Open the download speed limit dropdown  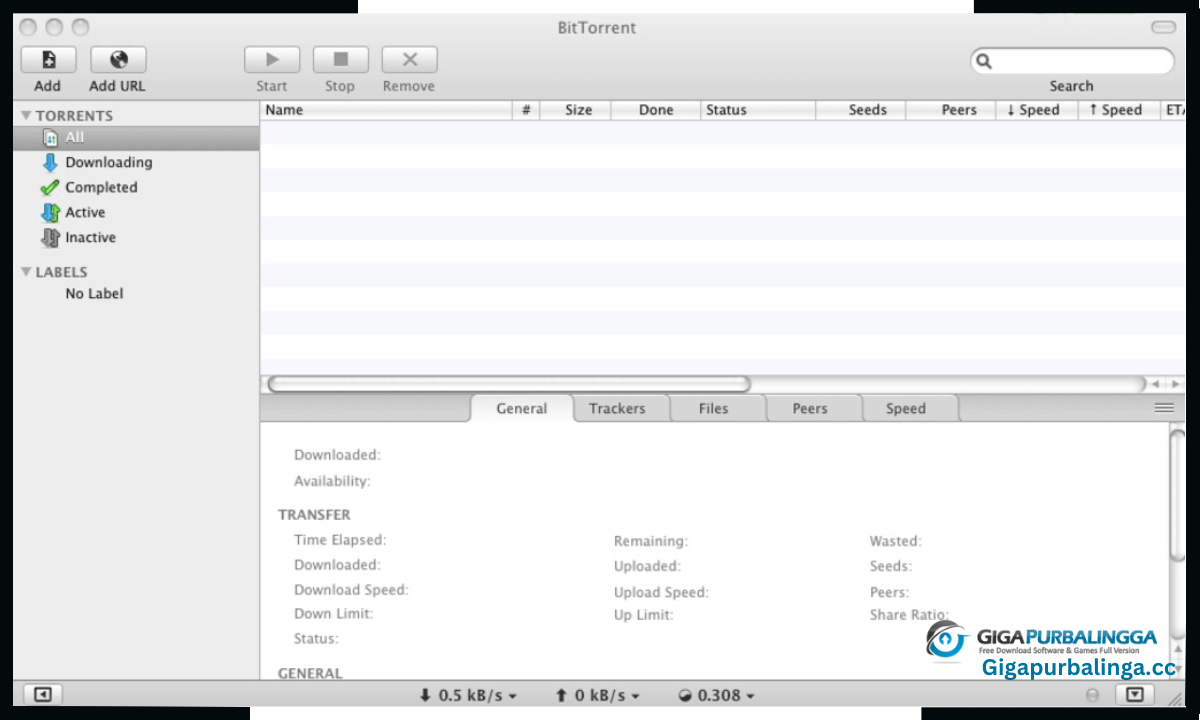tap(468, 695)
